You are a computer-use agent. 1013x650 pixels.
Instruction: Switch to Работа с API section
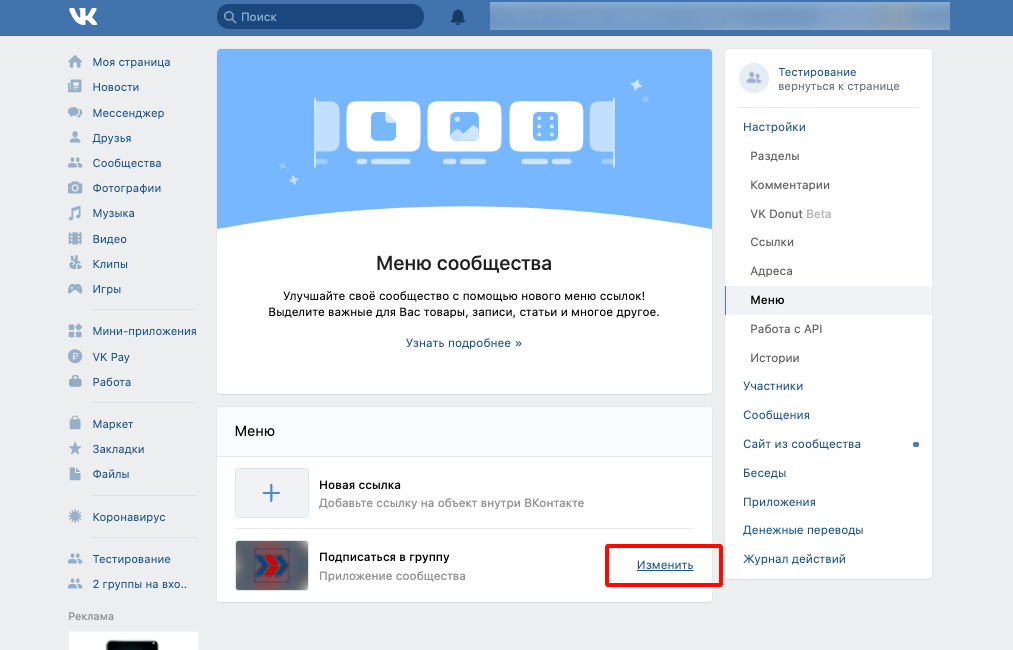coord(785,329)
